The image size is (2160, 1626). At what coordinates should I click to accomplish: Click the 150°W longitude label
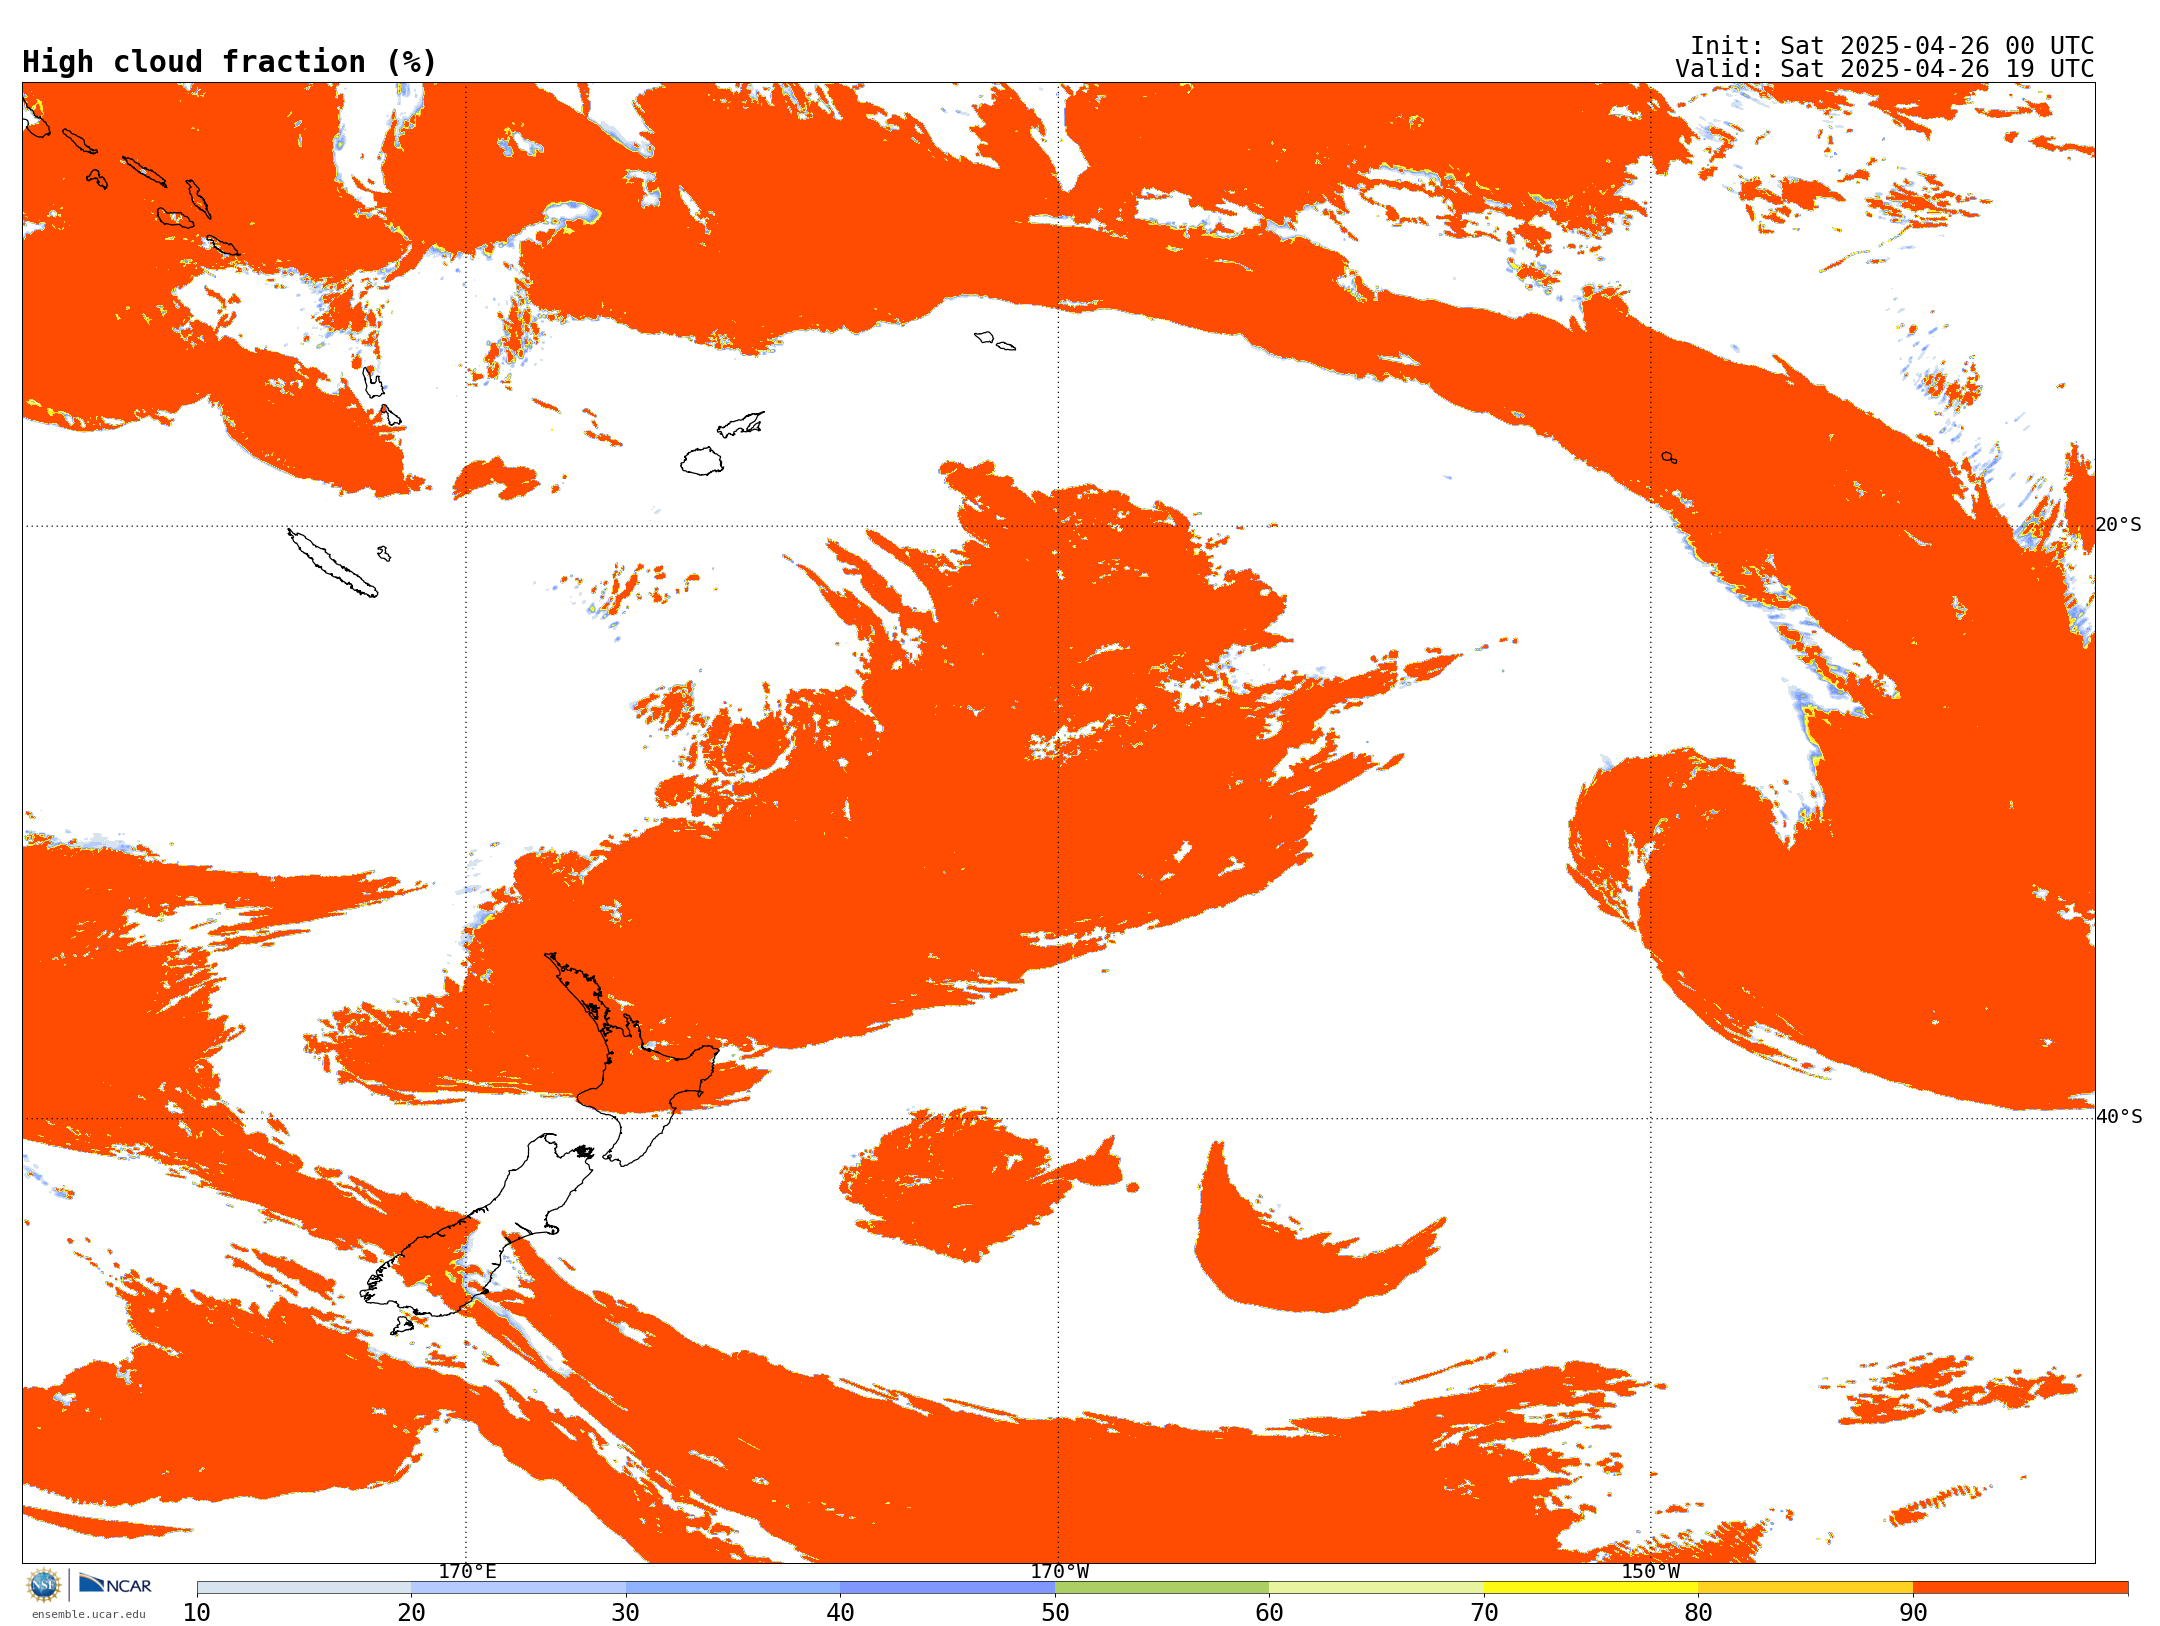coord(1651,1572)
